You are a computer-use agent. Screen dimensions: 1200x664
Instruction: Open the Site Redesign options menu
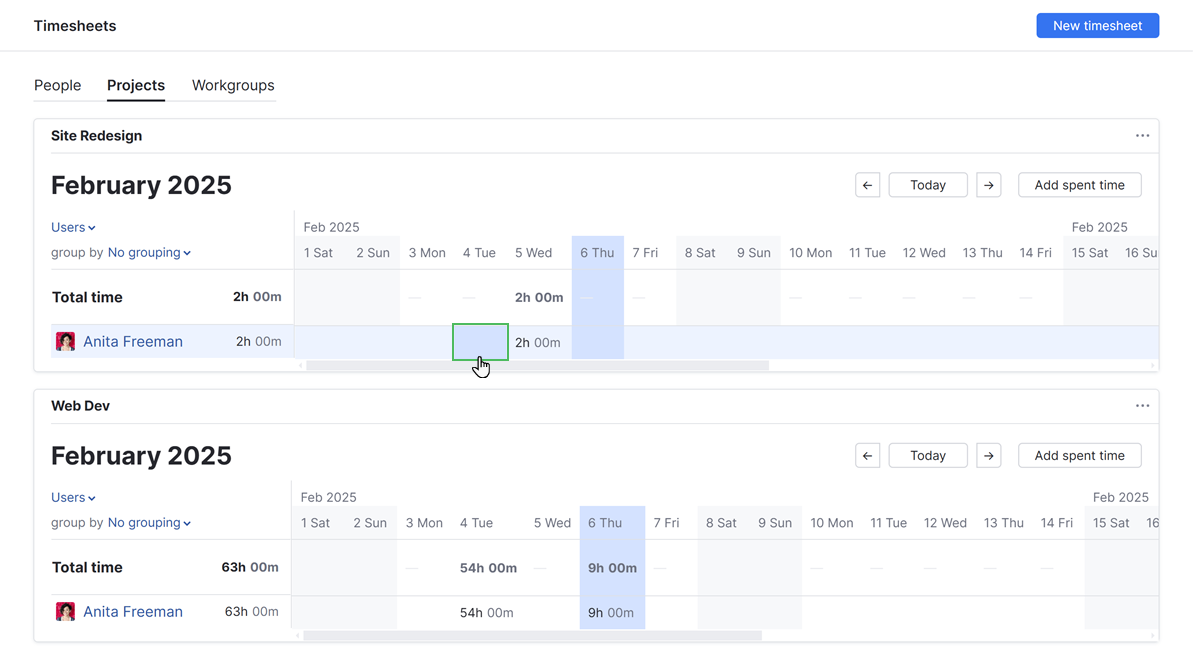[x=1142, y=135]
